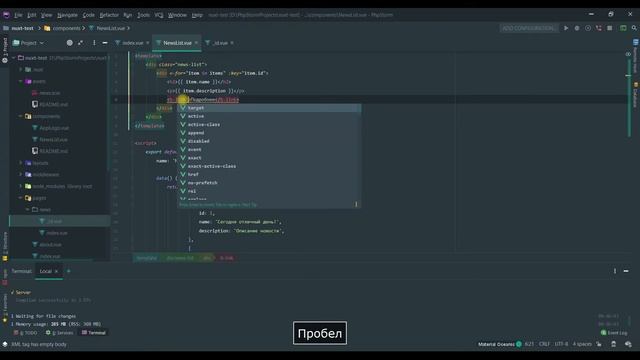Locate current file in Project panel icon

click(x=69, y=42)
